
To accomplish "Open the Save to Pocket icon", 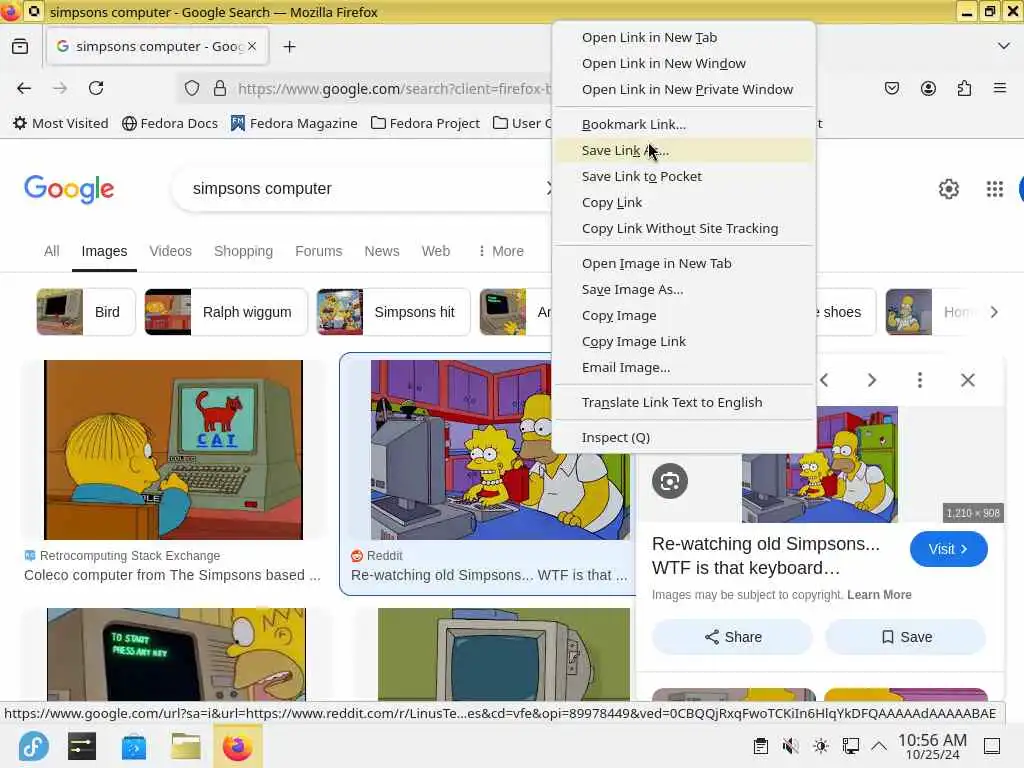I will [x=892, y=88].
